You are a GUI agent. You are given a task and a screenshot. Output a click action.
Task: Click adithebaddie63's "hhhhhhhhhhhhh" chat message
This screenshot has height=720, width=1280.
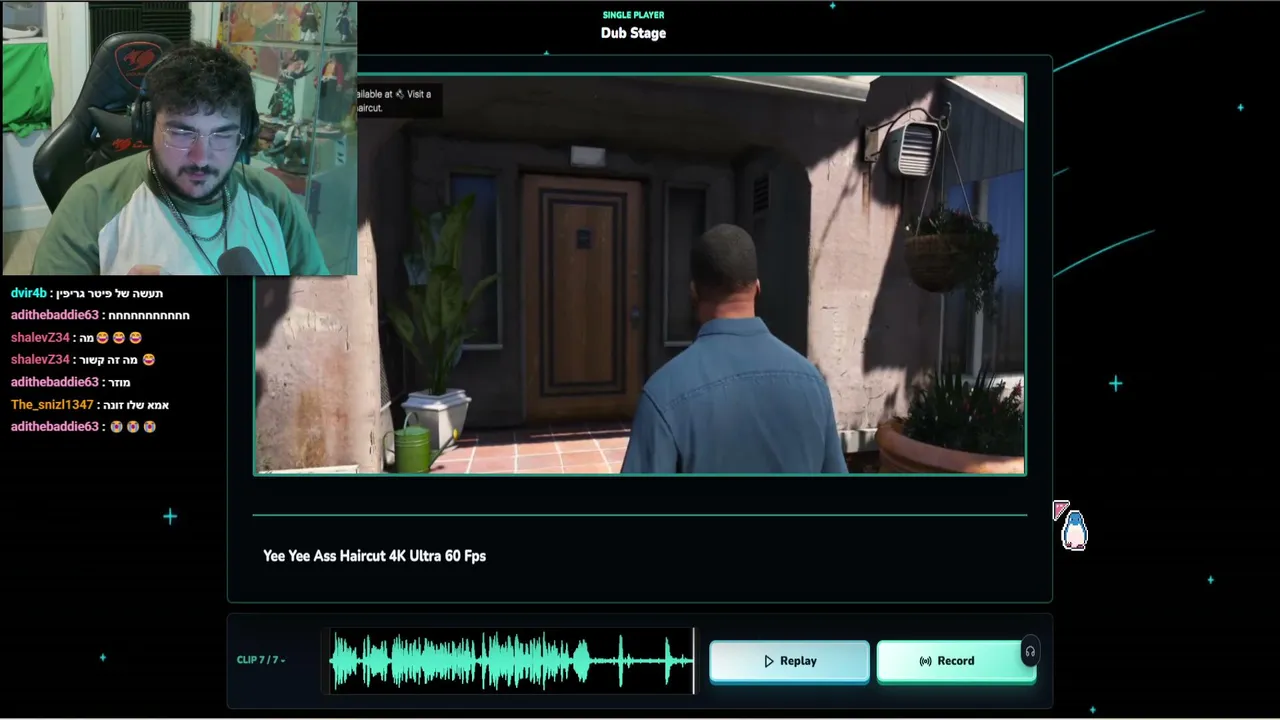coord(149,315)
